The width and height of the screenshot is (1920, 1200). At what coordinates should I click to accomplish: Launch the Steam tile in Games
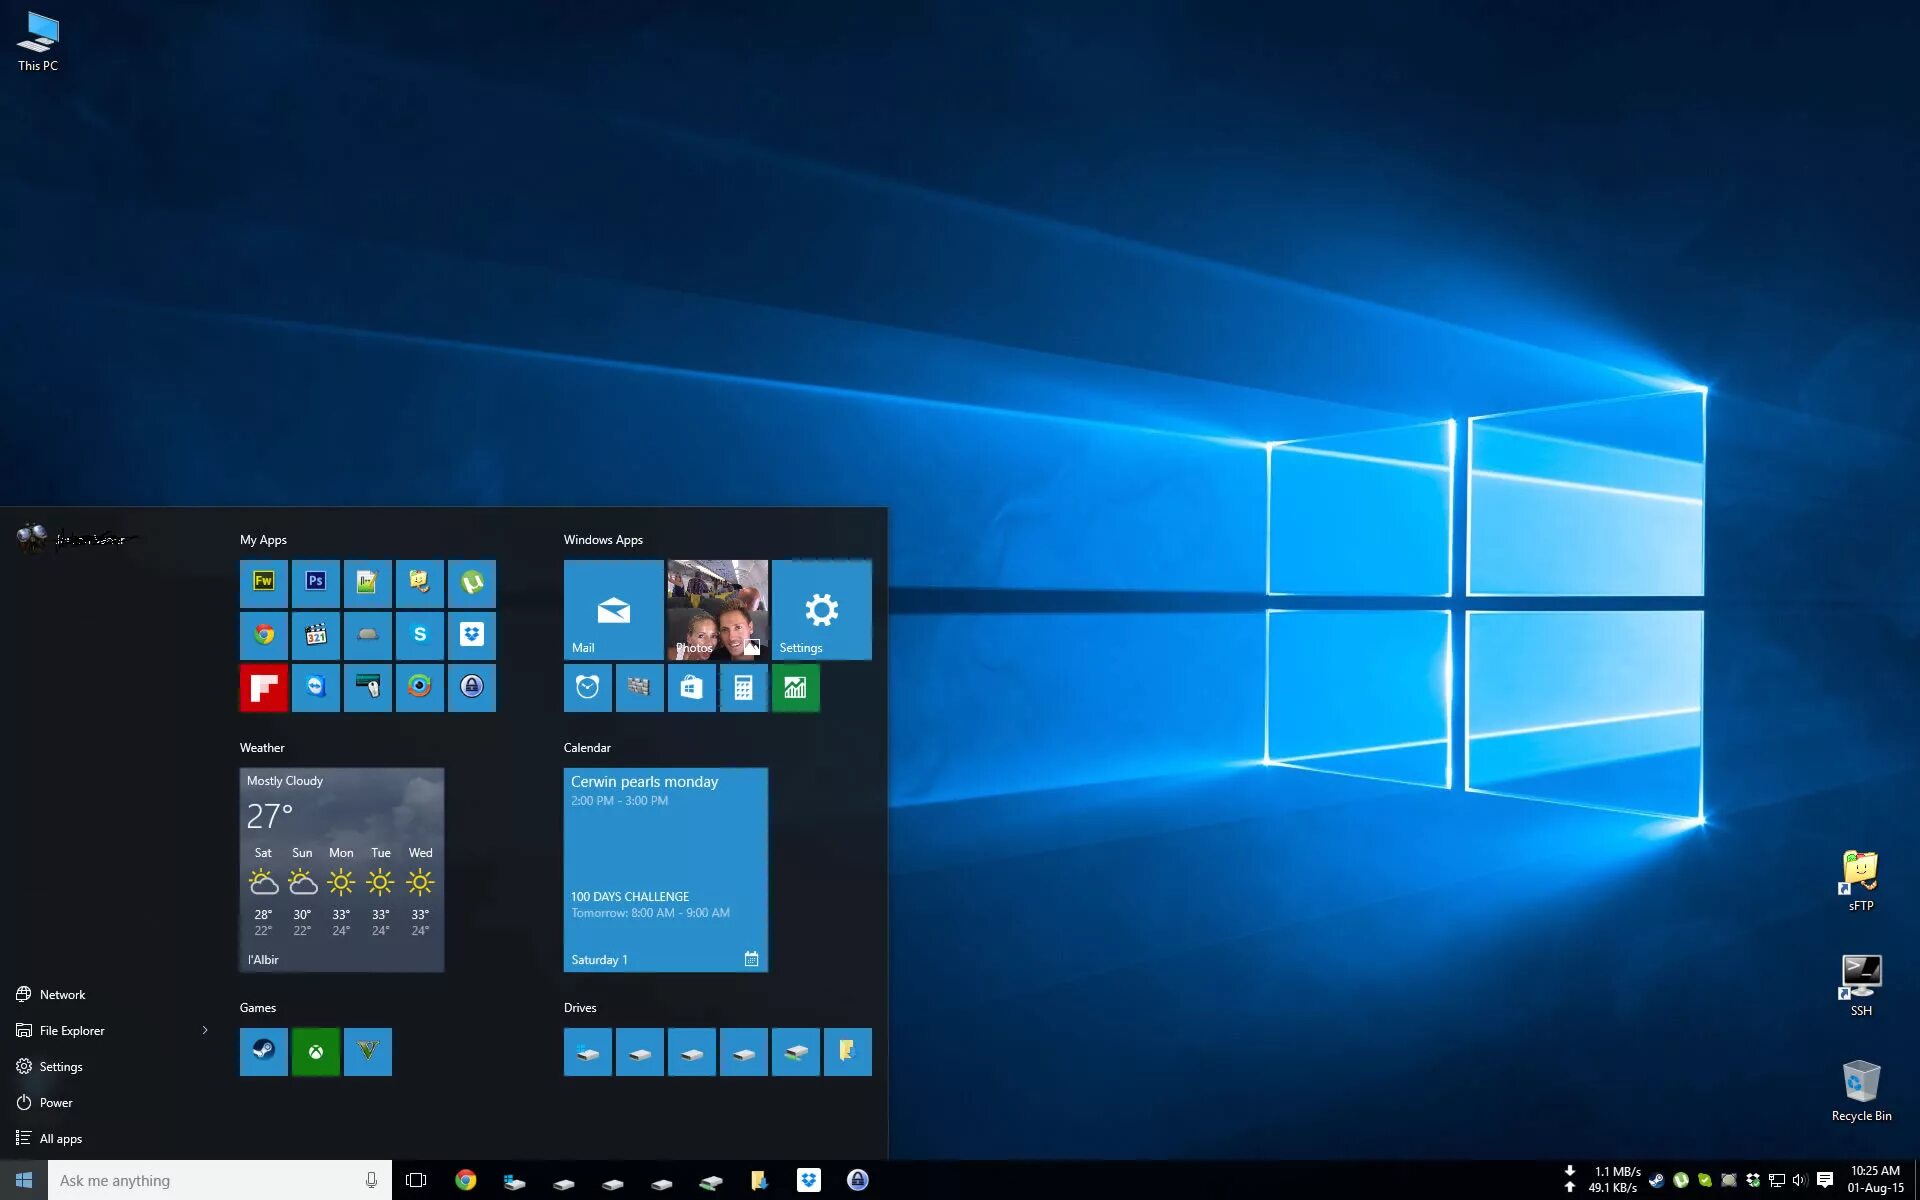[x=263, y=1051]
